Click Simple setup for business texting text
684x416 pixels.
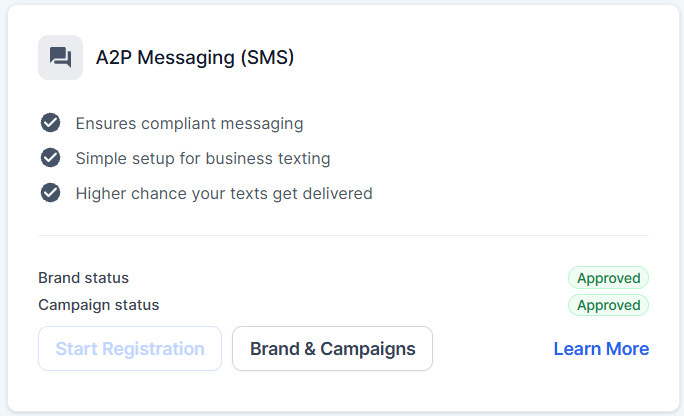tap(202, 159)
